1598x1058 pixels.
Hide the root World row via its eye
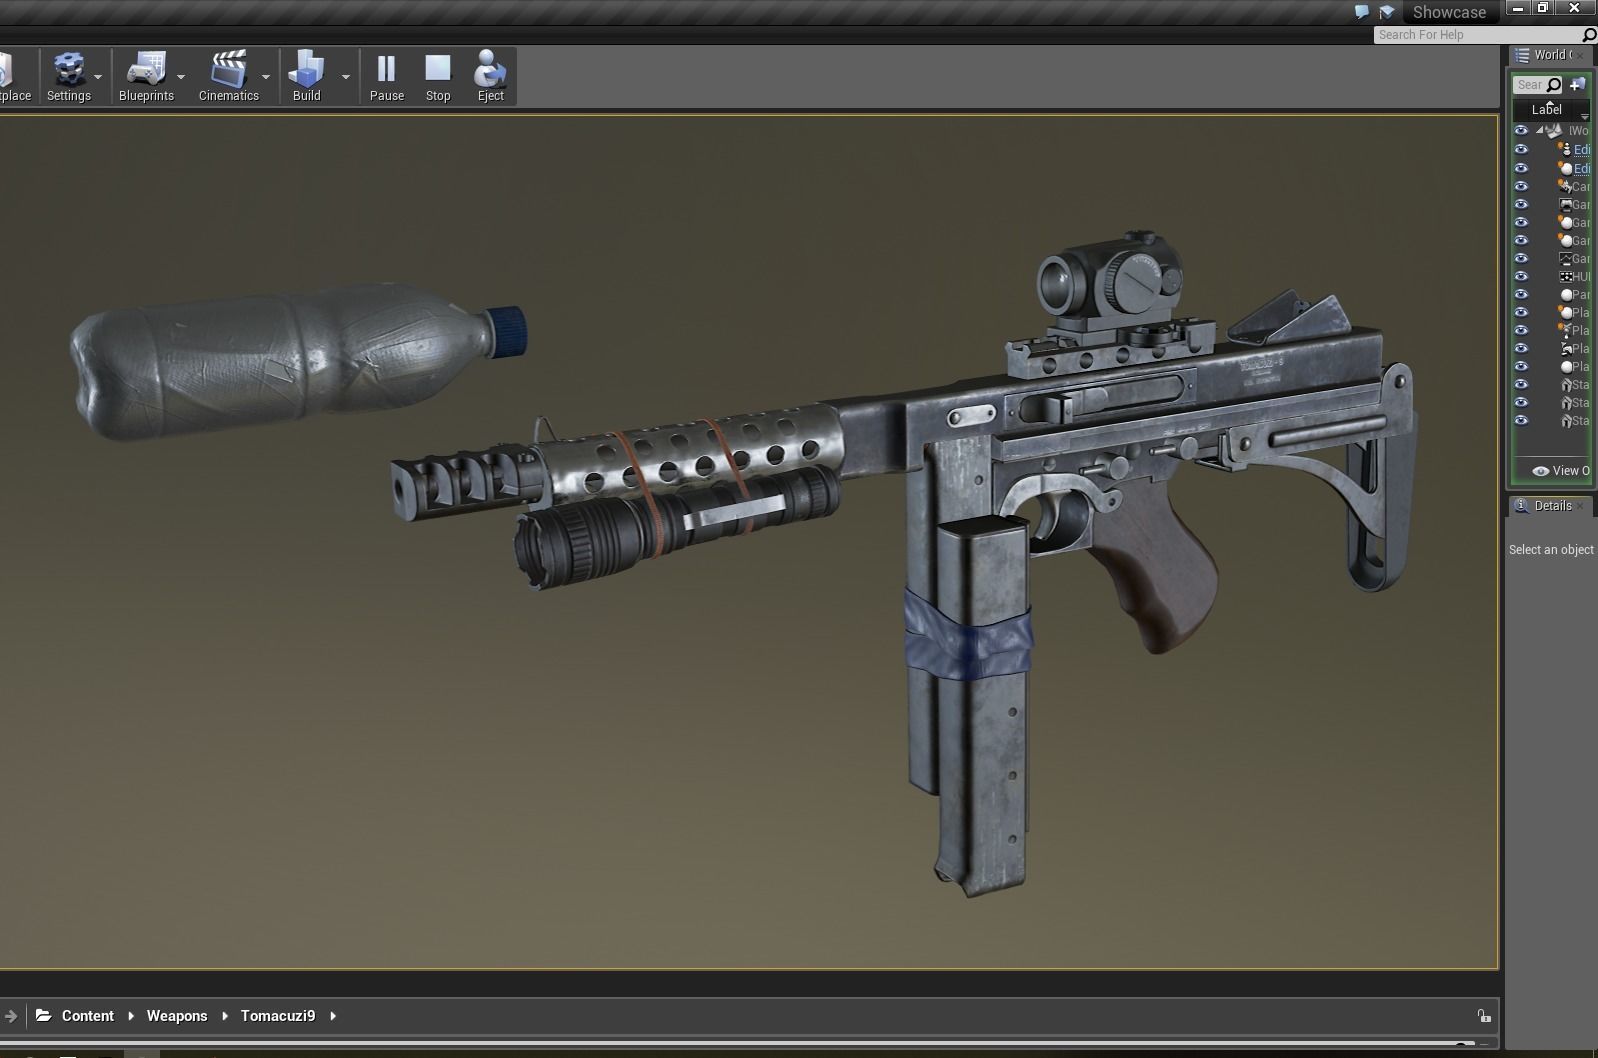point(1521,131)
